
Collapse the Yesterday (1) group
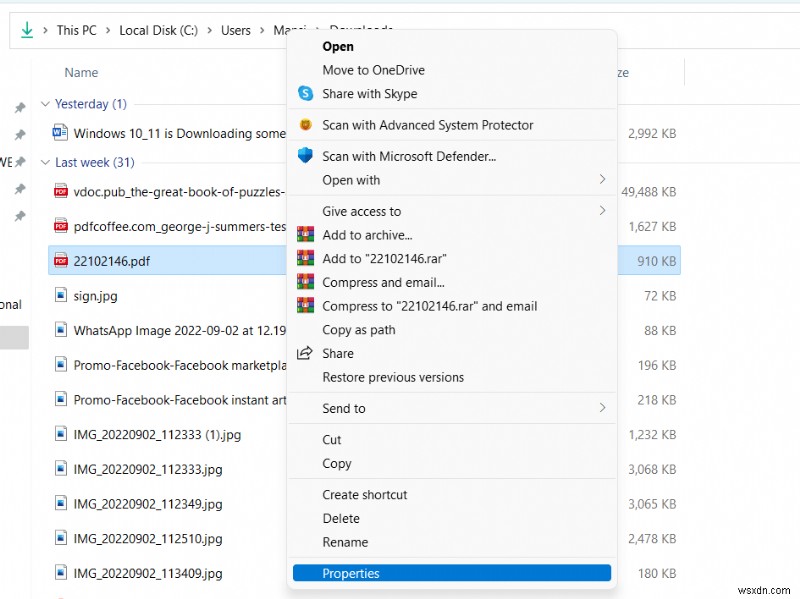click(44, 104)
